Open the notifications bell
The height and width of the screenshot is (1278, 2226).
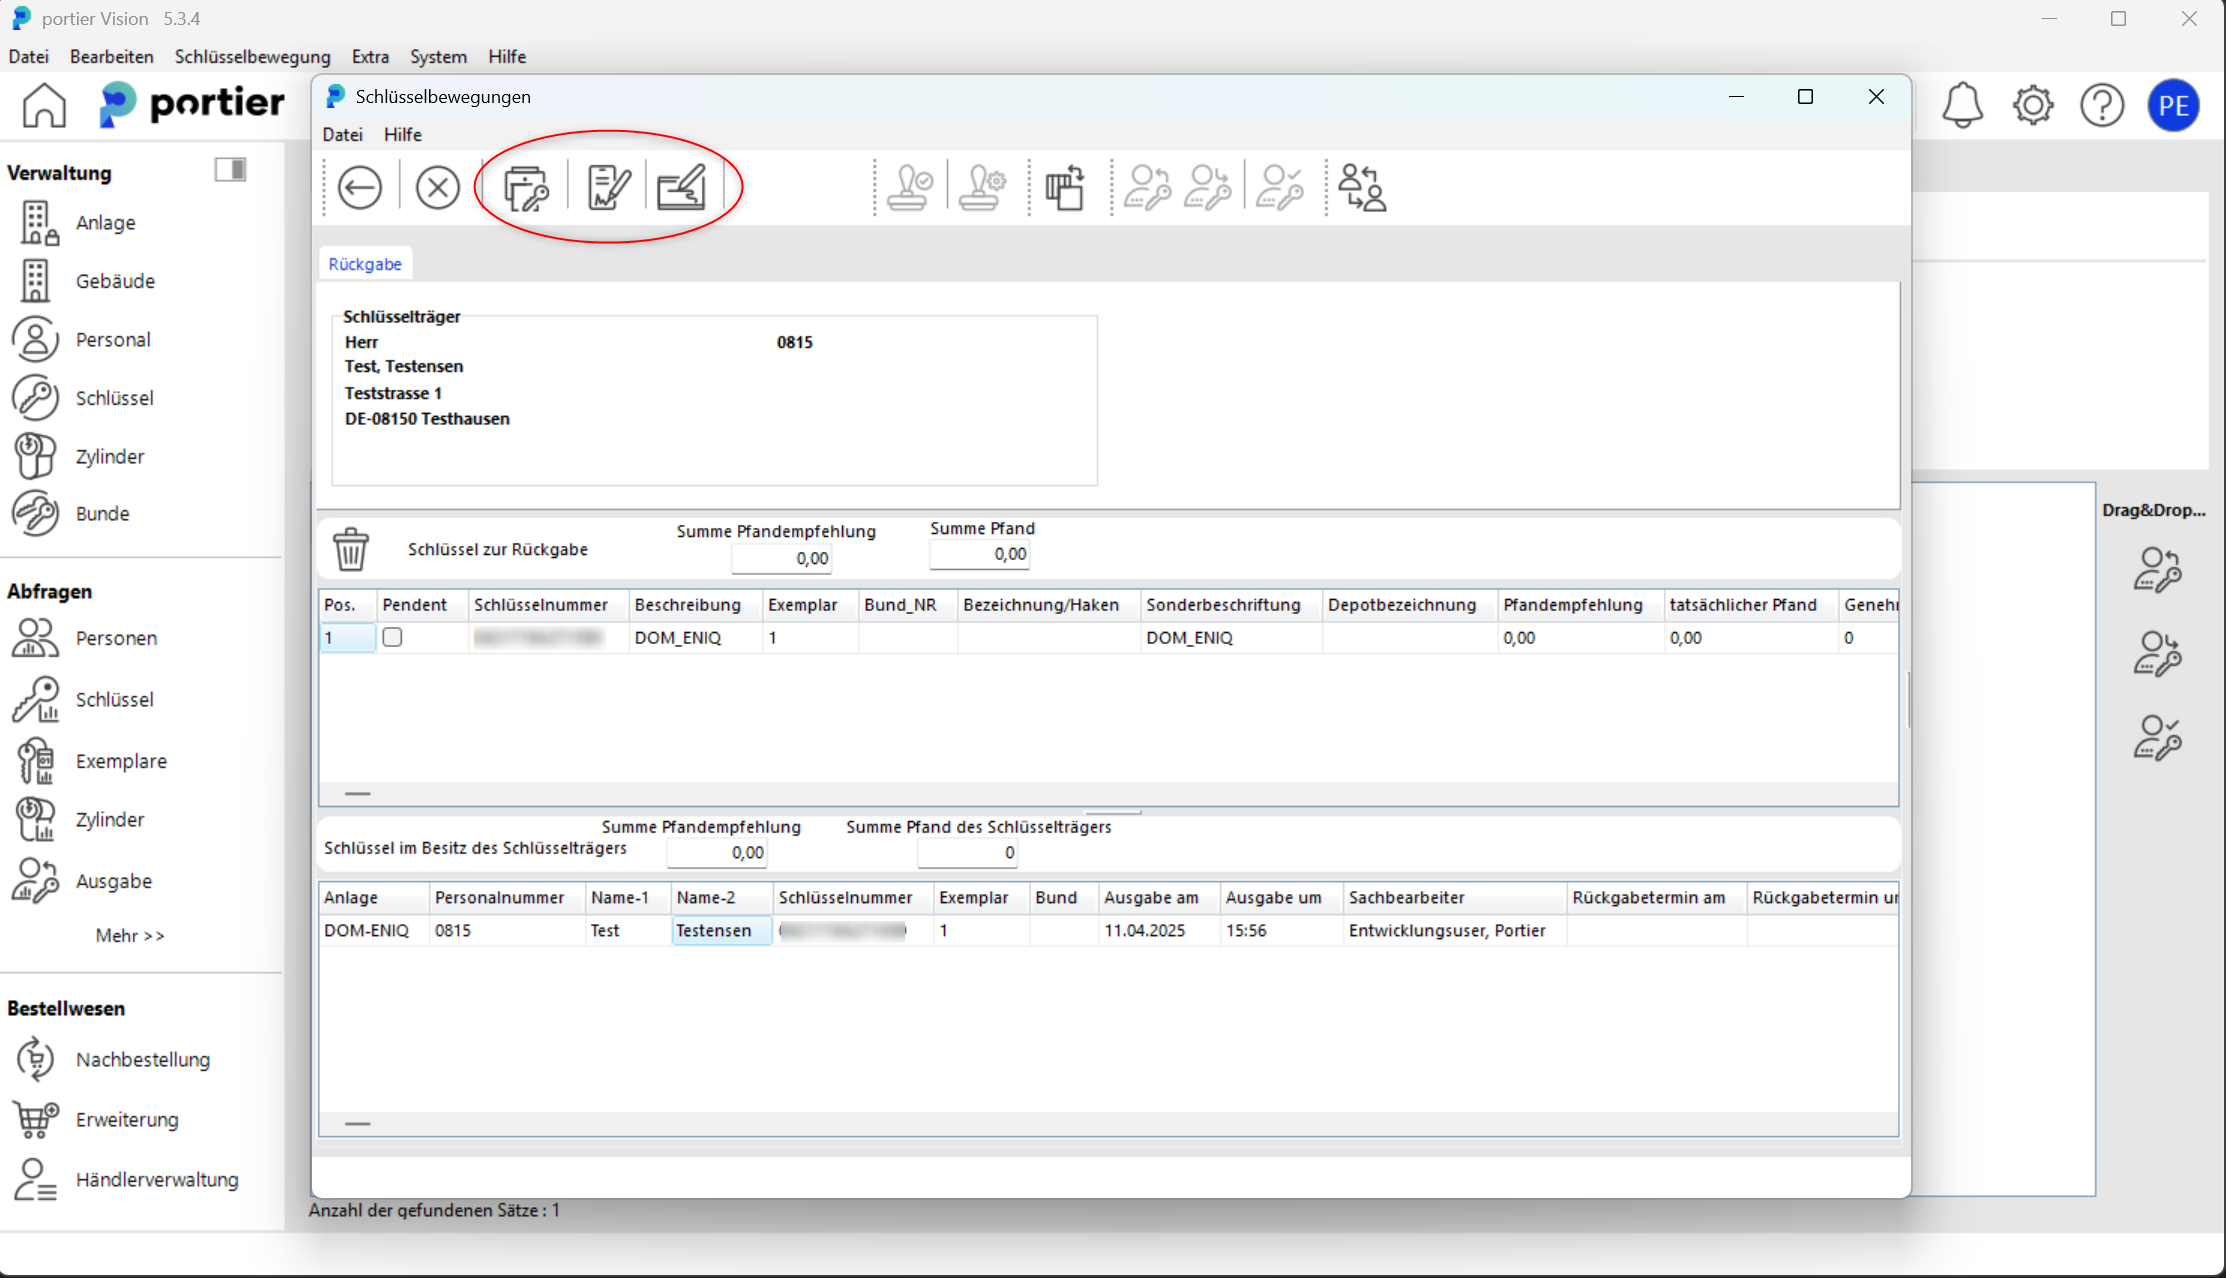(x=1962, y=104)
